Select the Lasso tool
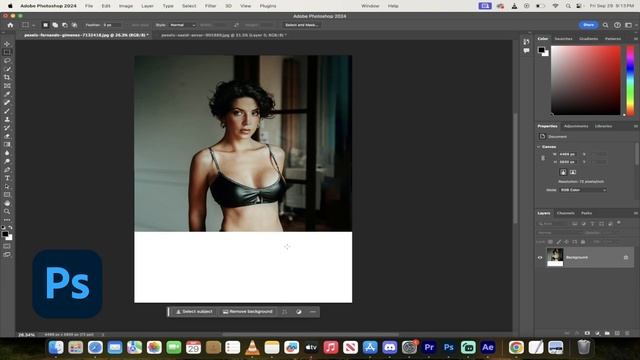This screenshot has height=360, width=640. [7, 60]
